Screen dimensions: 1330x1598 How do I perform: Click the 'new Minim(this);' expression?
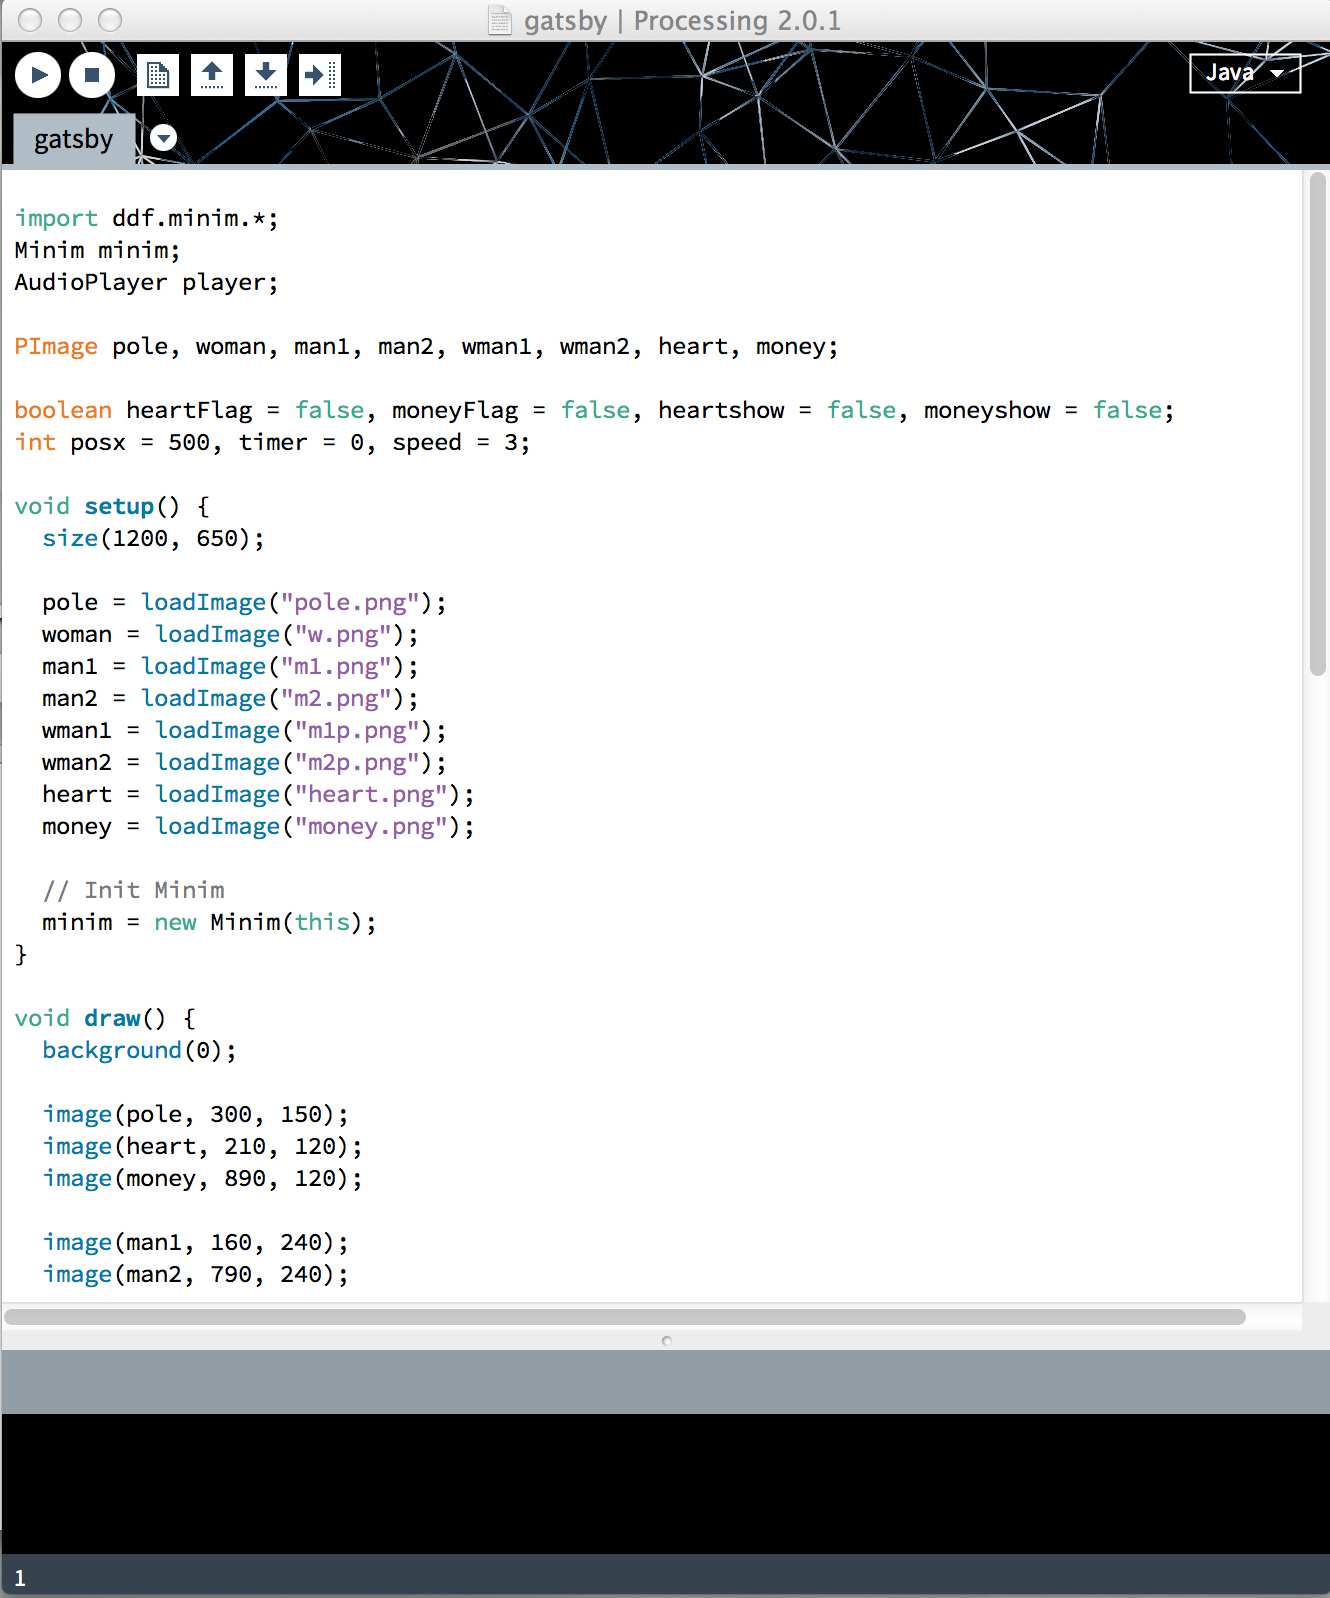pos(266,922)
